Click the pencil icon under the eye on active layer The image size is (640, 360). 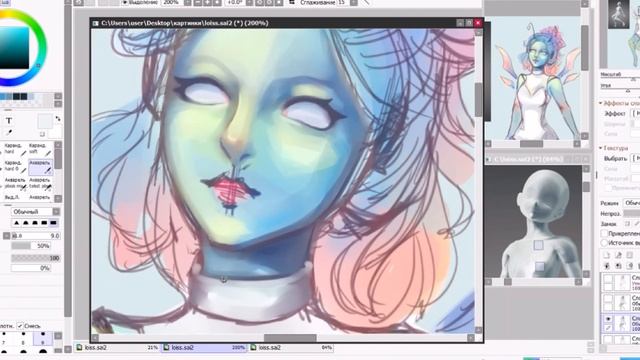608,328
